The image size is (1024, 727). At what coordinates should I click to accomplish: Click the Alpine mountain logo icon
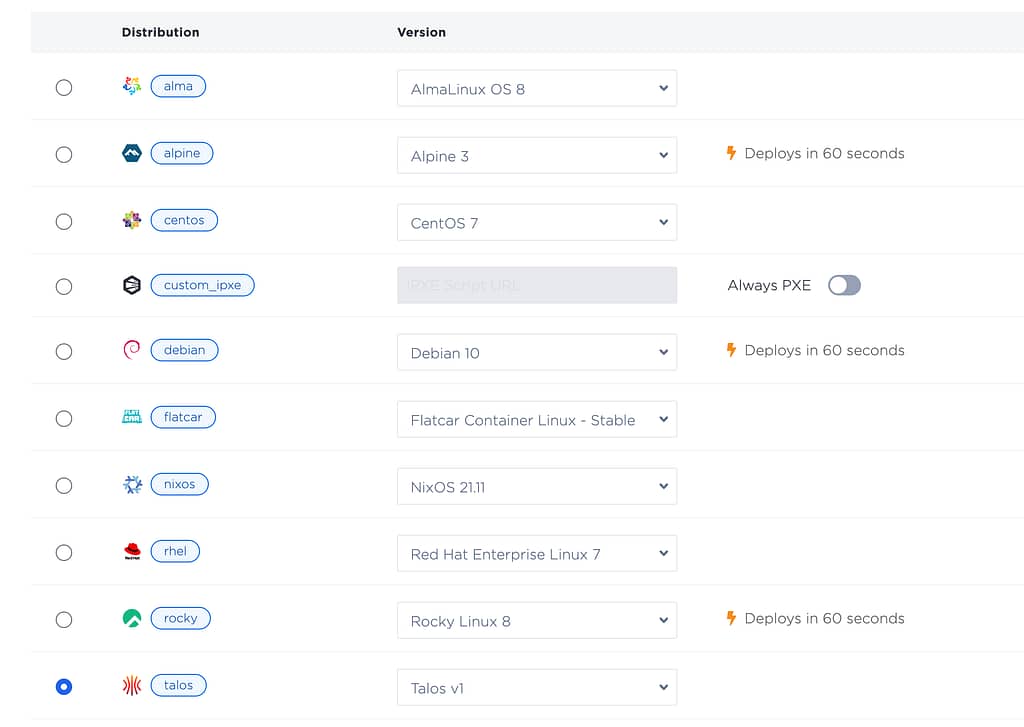pos(132,153)
